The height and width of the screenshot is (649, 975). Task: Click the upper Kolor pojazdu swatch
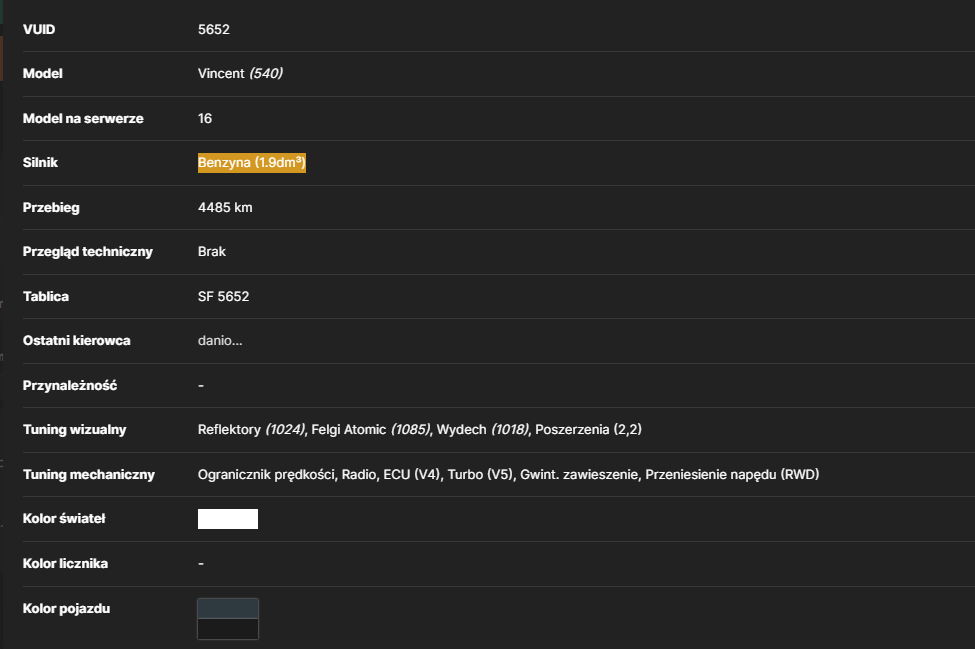click(x=228, y=609)
